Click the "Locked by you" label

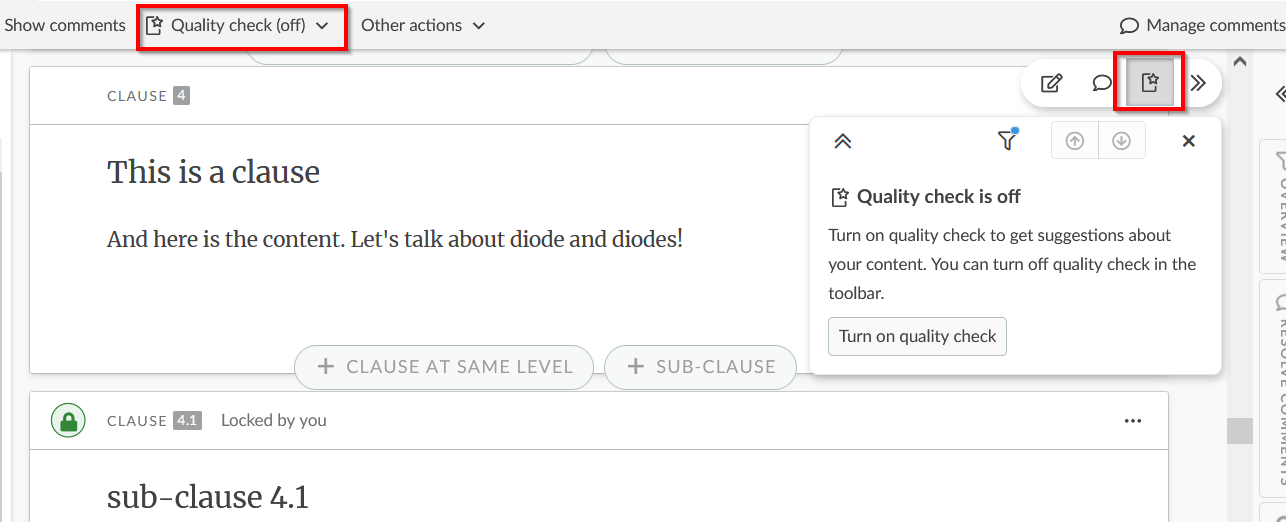[x=274, y=421]
